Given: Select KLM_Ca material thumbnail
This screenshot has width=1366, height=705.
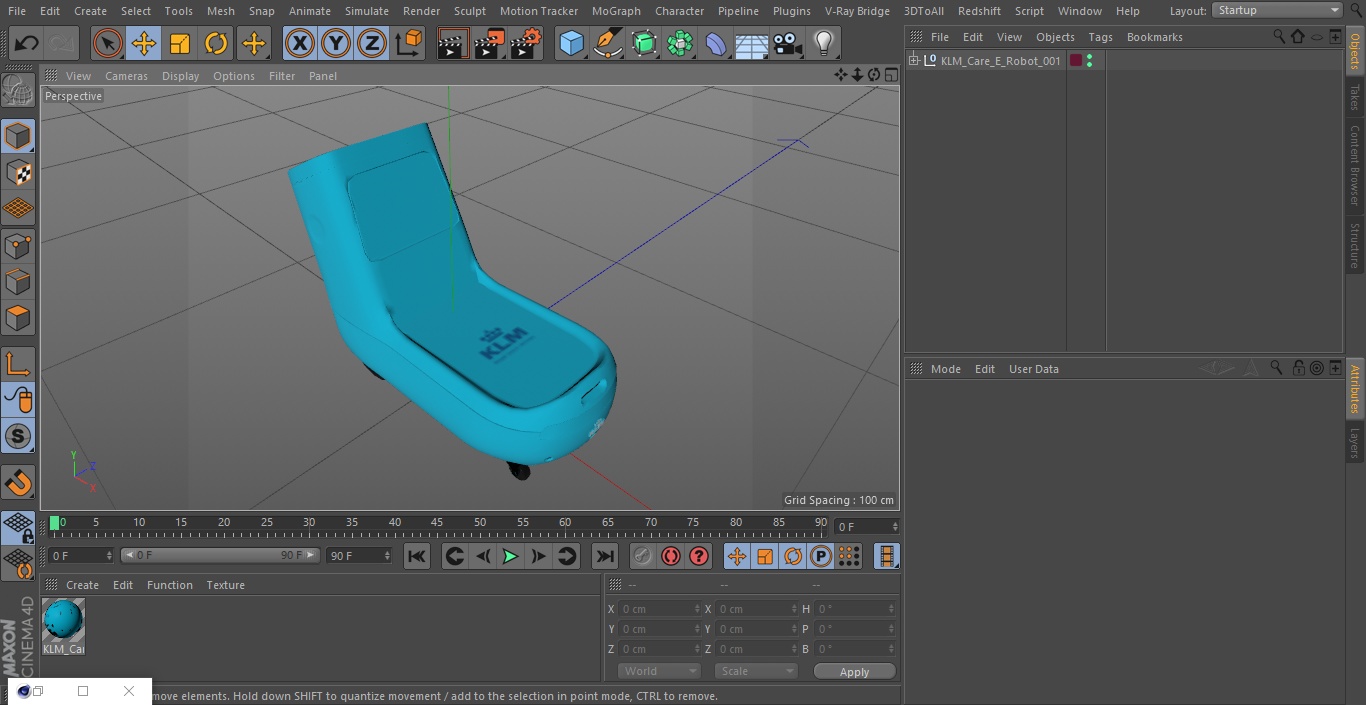Looking at the screenshot, I should [63, 621].
